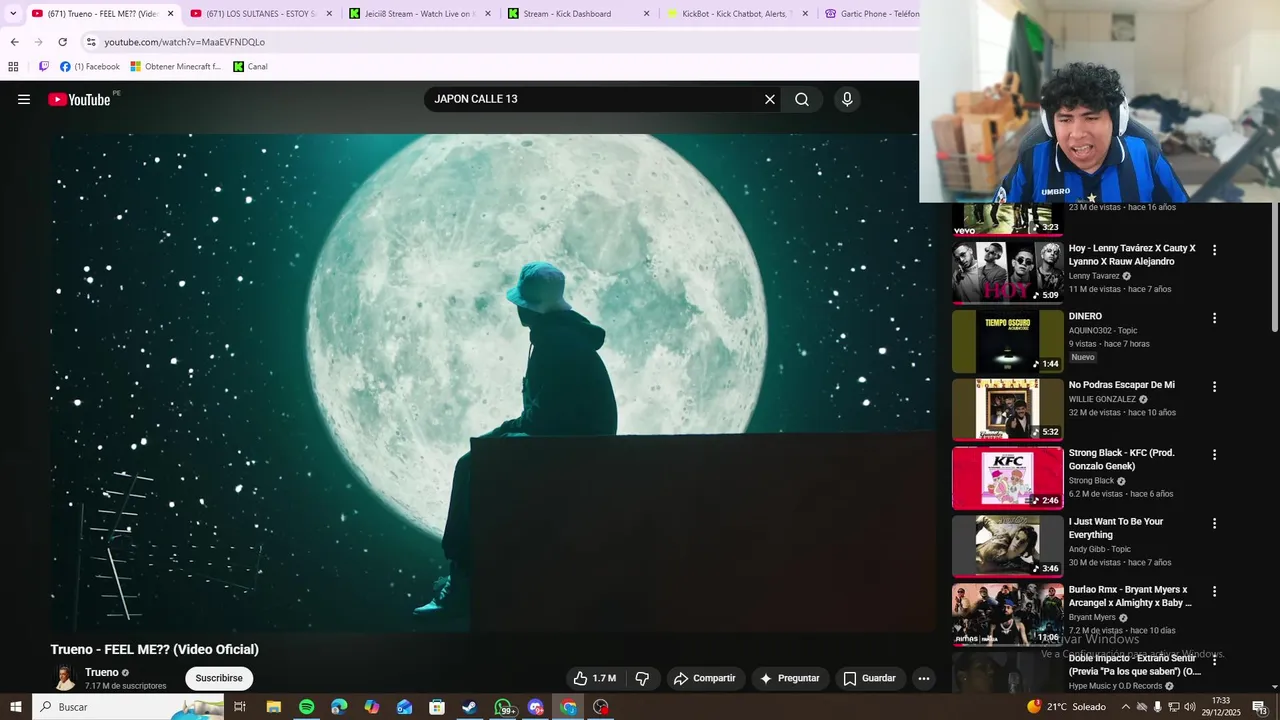Open Discord from taskbar

(536, 707)
